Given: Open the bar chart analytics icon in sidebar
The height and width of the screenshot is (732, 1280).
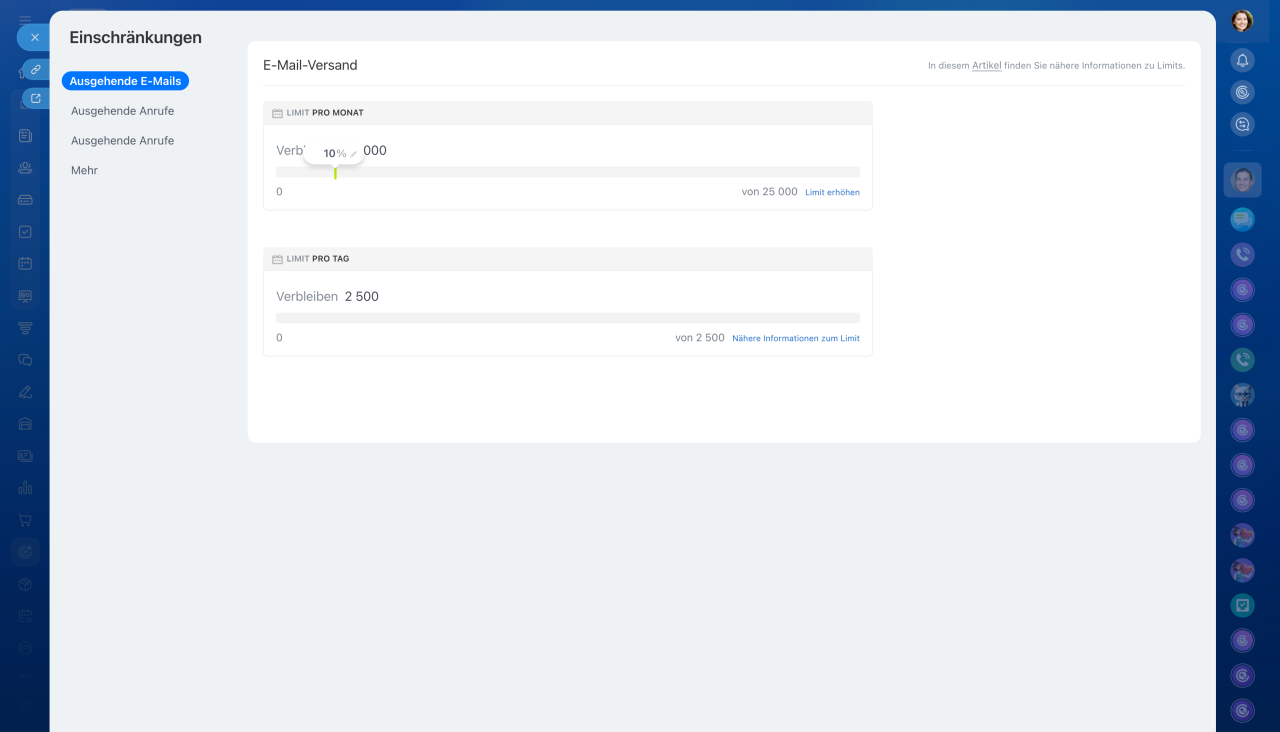Looking at the screenshot, I should coord(25,488).
